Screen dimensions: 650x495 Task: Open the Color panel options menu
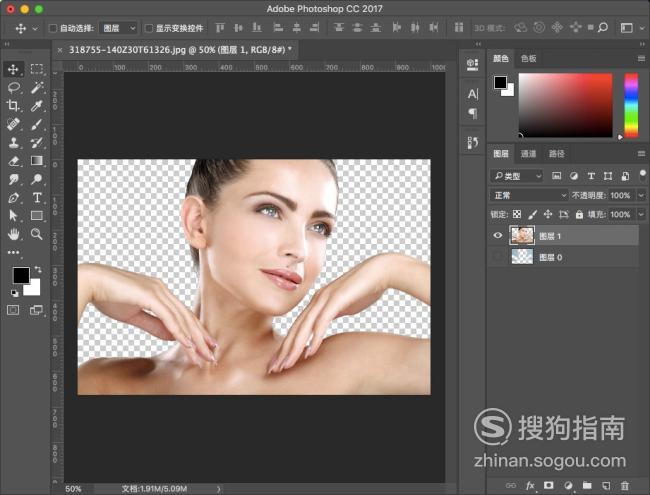point(641,58)
